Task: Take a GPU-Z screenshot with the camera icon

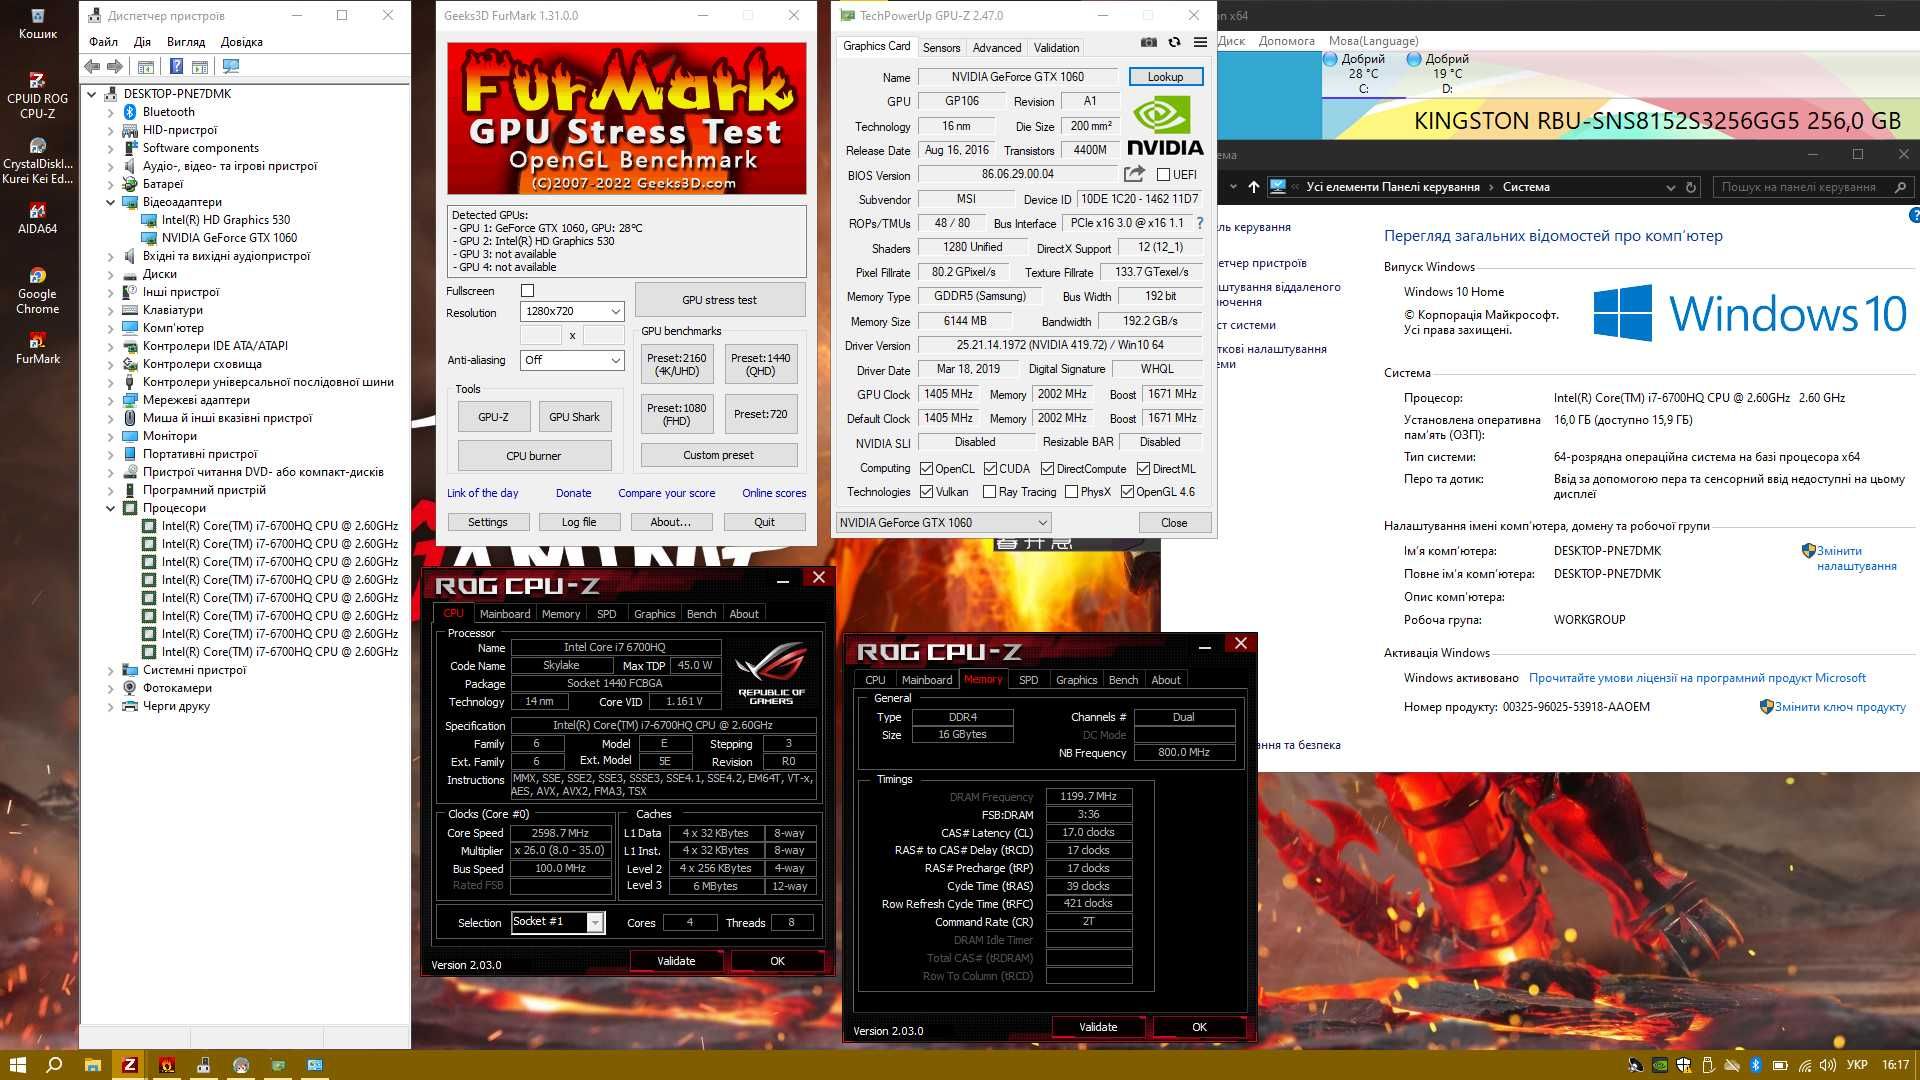Action: click(x=1149, y=42)
